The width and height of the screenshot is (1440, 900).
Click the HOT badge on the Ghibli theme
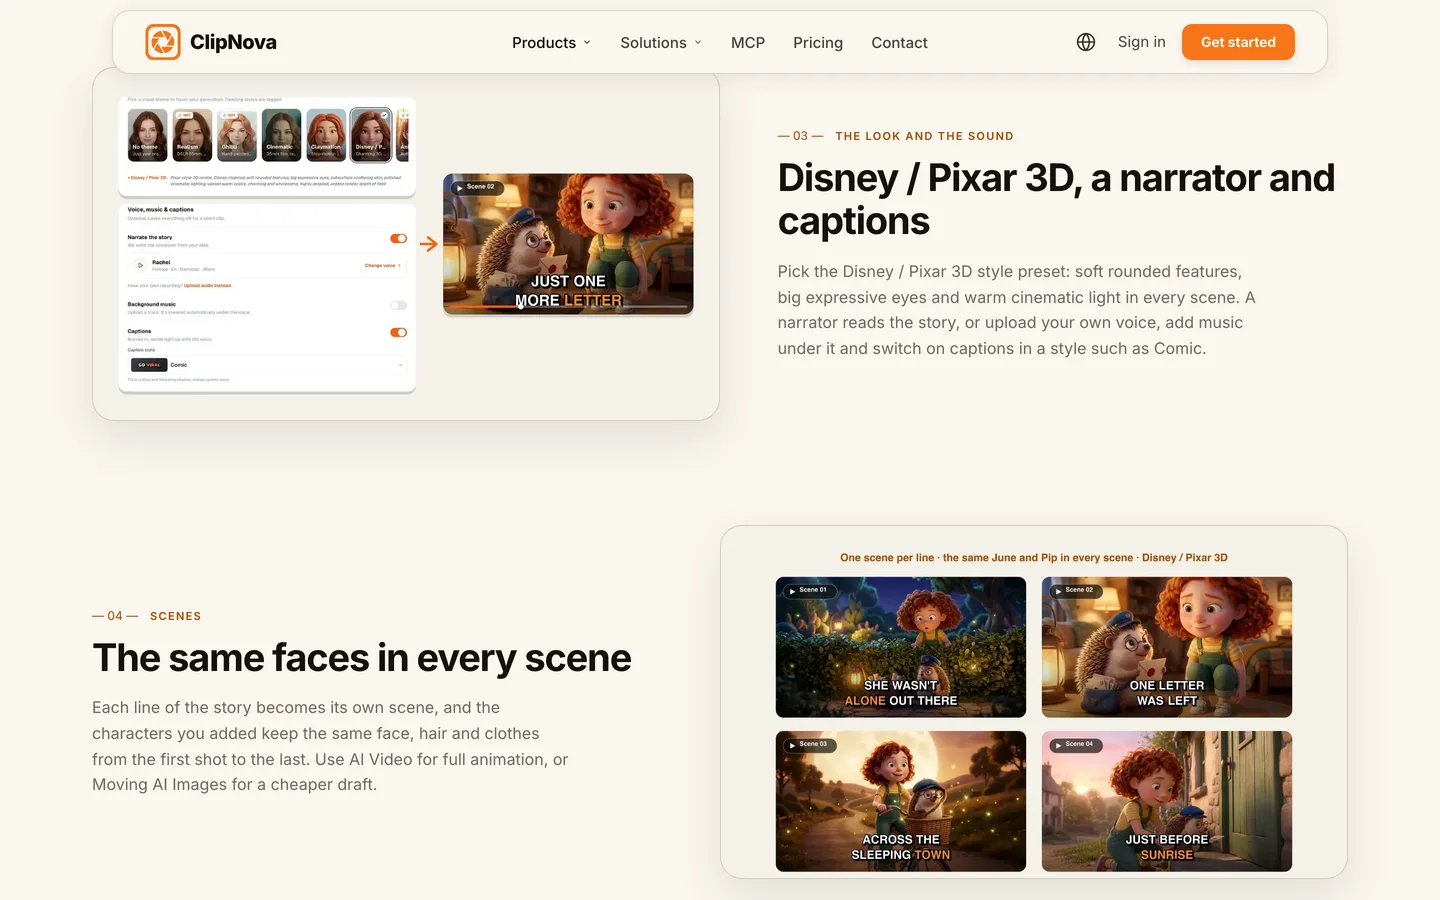230,115
